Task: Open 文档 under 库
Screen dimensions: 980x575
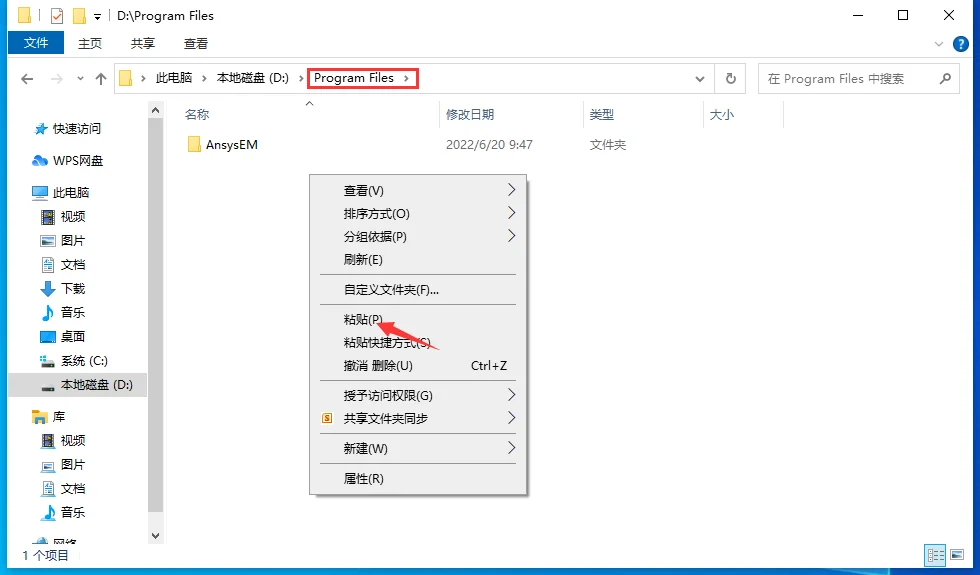Action: pos(63,489)
